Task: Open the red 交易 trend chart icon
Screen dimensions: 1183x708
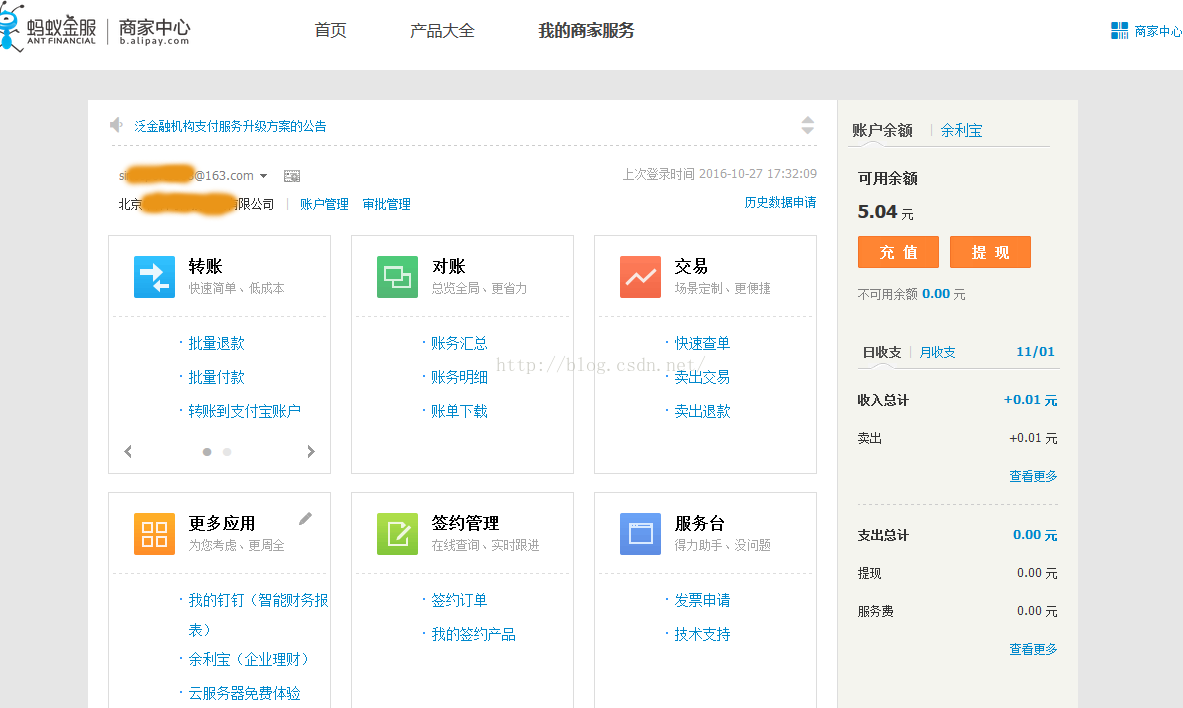Action: [x=640, y=277]
